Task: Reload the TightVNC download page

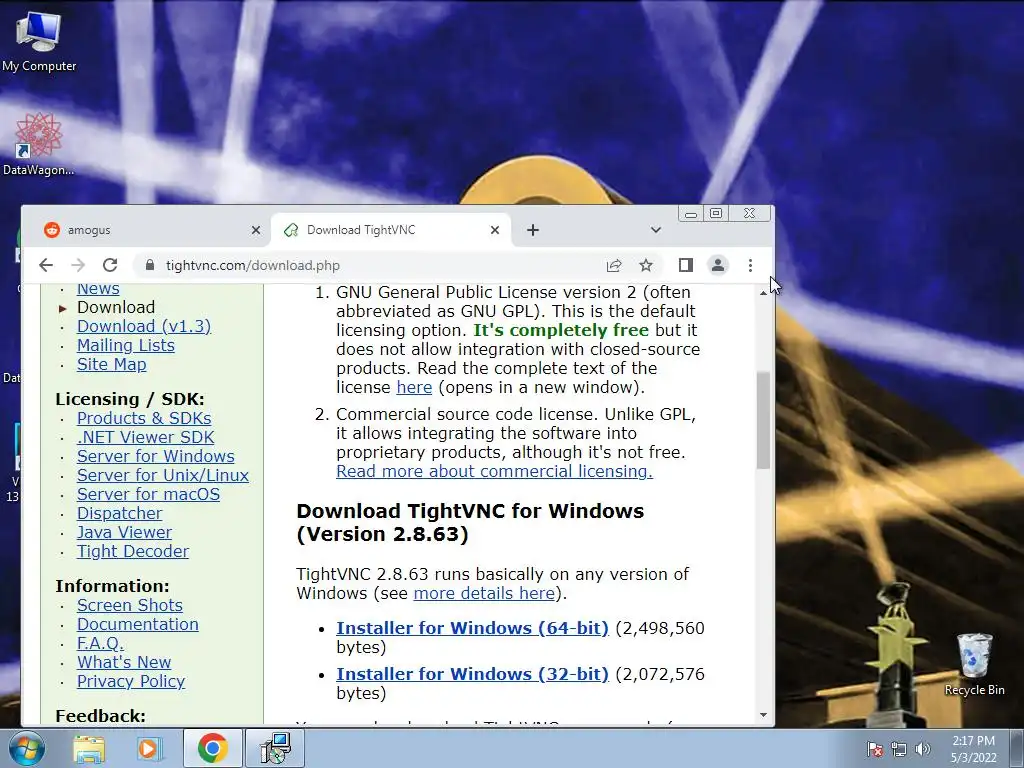Action: click(x=110, y=265)
